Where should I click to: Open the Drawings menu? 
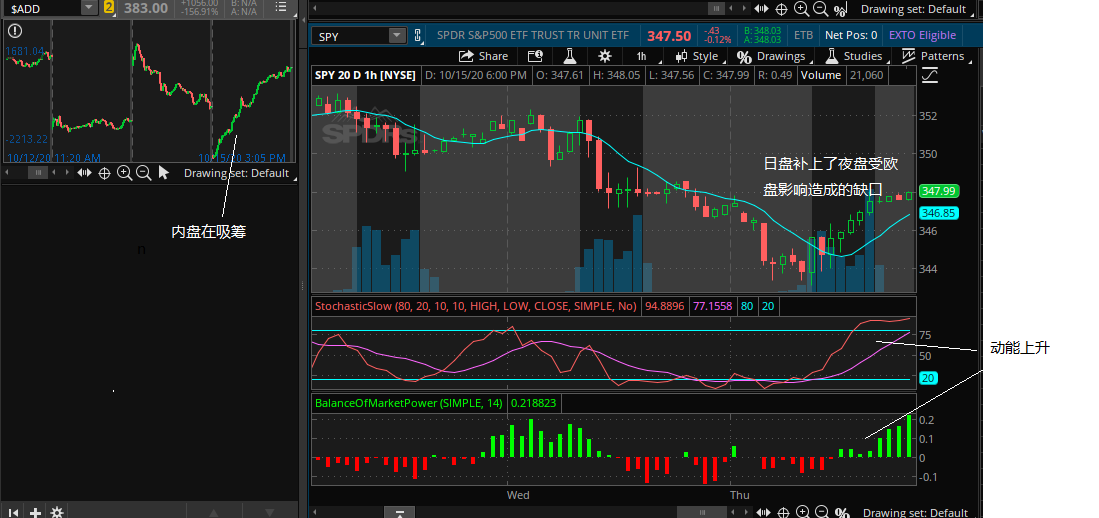(x=772, y=56)
